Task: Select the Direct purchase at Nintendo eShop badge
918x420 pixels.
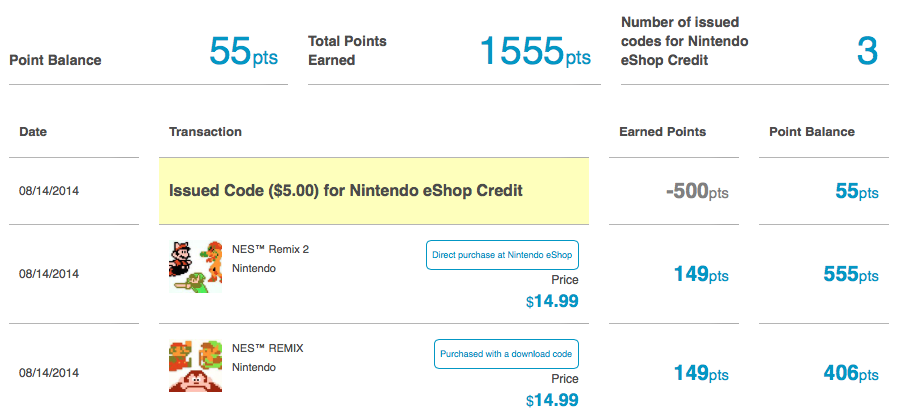Action: click(502, 255)
